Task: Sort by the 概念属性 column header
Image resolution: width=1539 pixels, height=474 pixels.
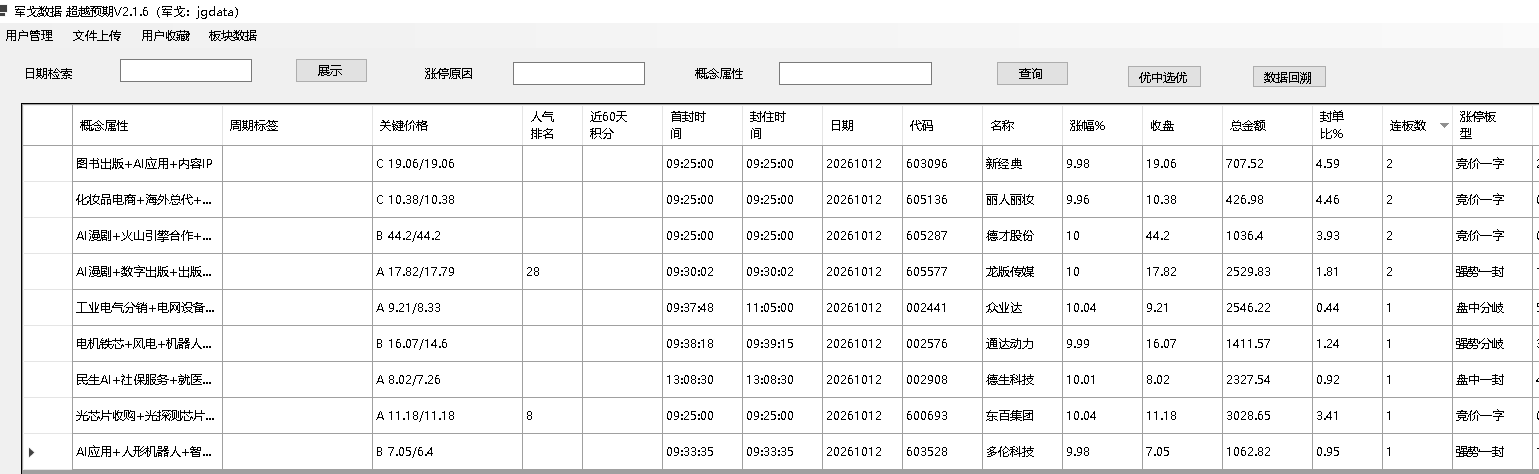Action: pos(147,126)
